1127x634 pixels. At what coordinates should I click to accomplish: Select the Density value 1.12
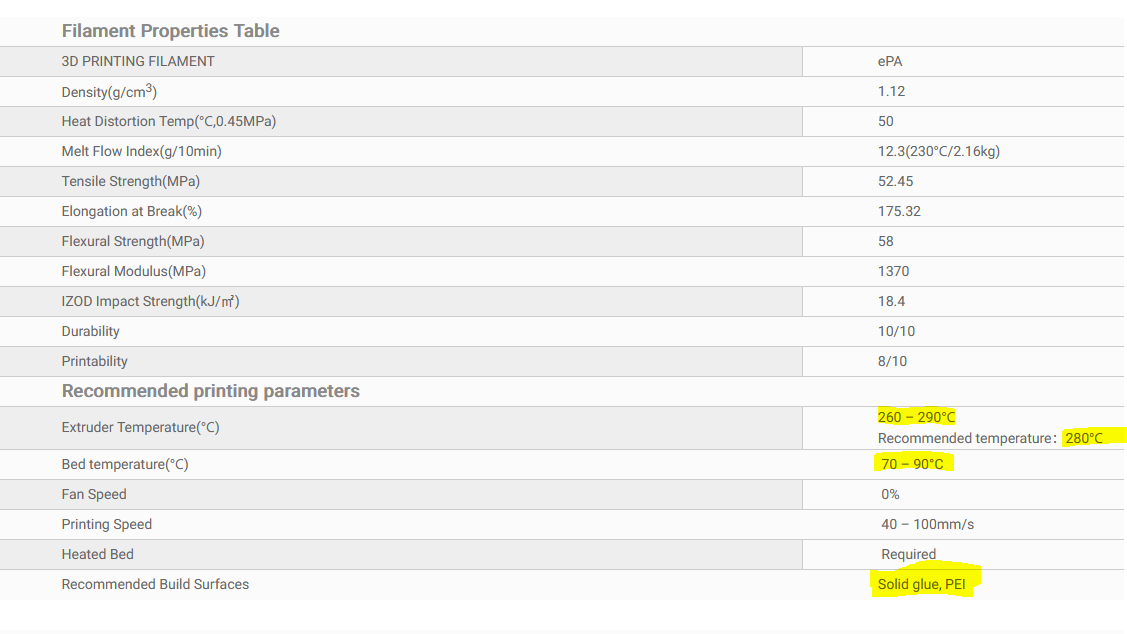[891, 91]
